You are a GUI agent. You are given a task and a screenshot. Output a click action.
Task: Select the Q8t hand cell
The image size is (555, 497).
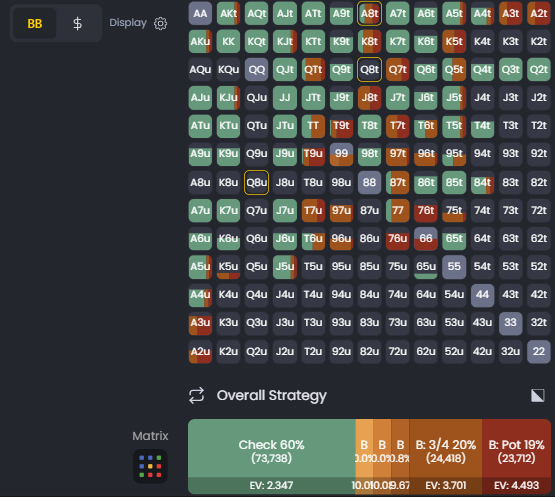[370, 69]
